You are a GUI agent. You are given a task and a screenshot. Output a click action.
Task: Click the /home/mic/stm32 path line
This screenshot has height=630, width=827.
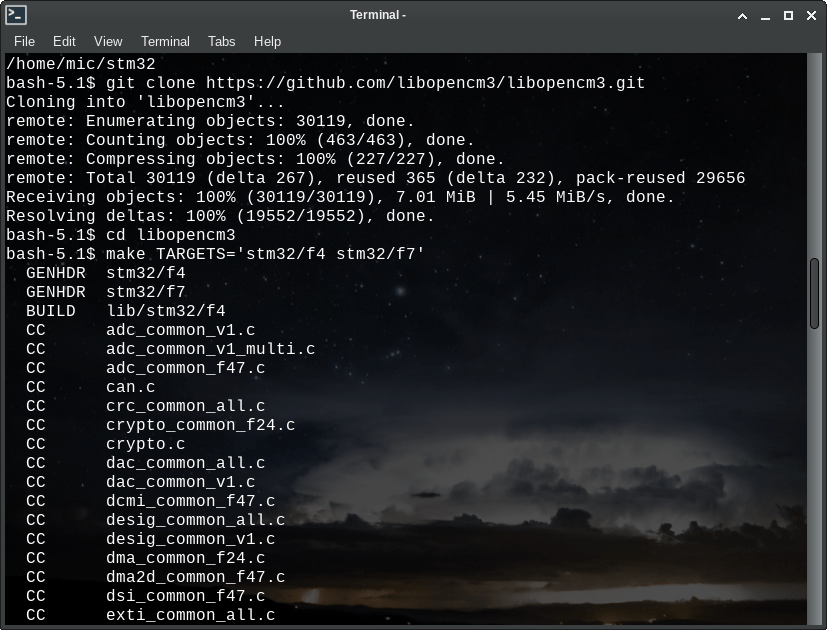click(x=80, y=64)
